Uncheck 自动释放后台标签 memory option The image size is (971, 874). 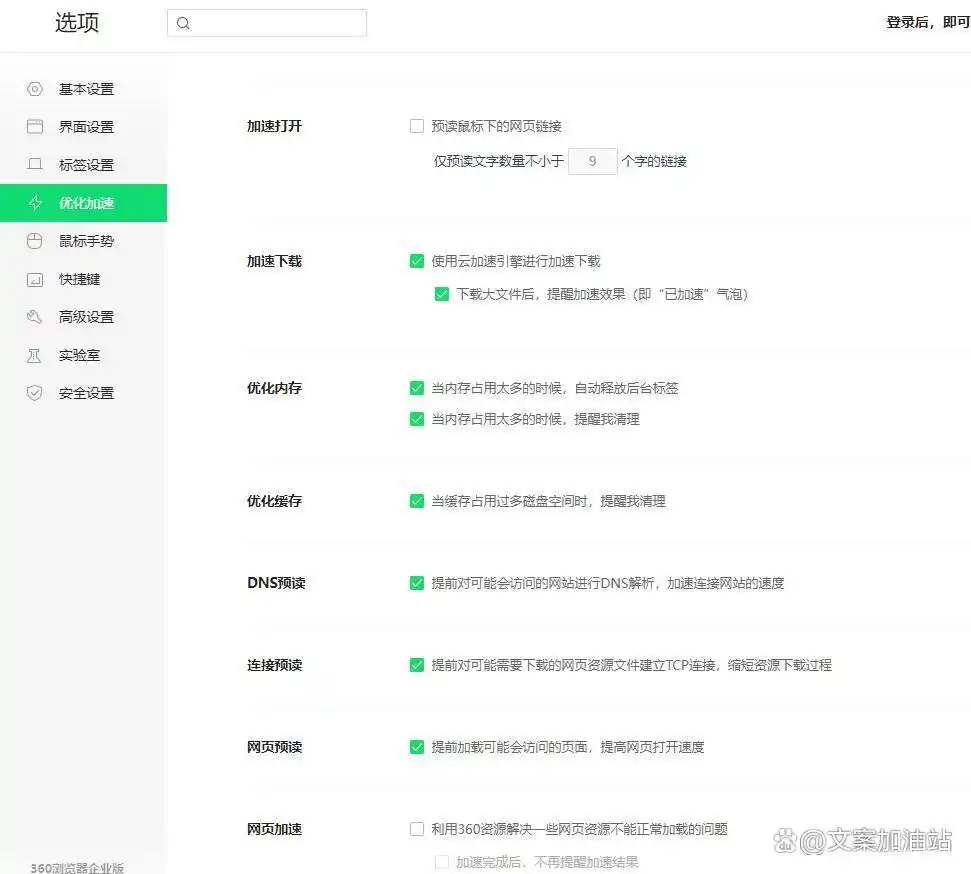[x=417, y=388]
